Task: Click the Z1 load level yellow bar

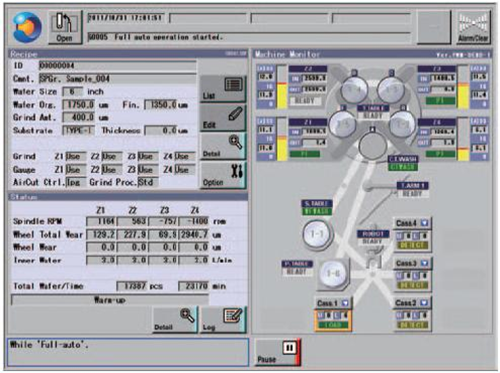Action: (282, 148)
